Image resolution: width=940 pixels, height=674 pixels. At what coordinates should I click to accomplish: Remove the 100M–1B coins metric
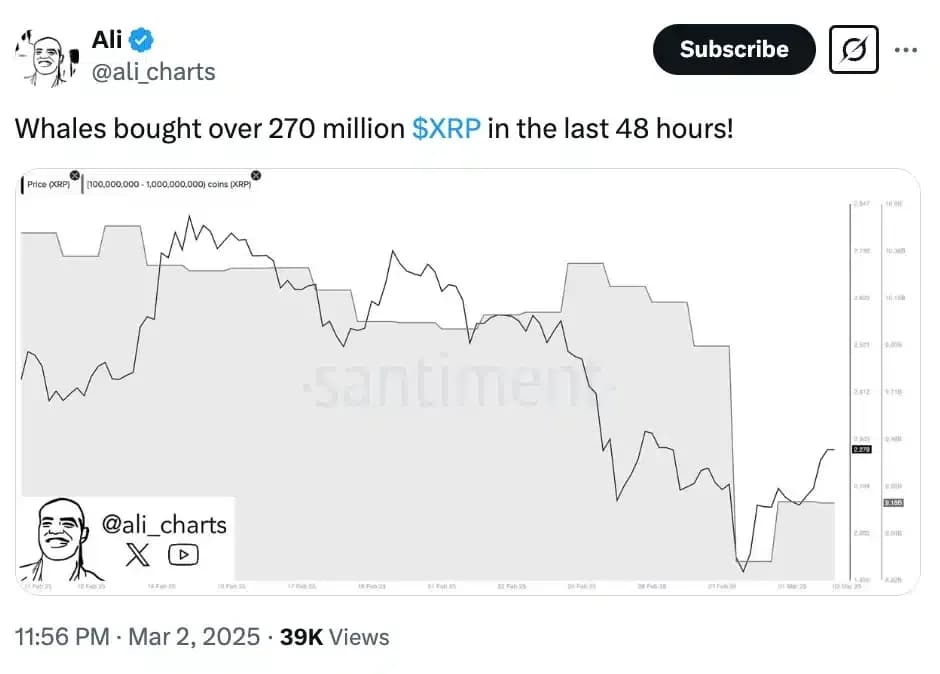(256, 176)
